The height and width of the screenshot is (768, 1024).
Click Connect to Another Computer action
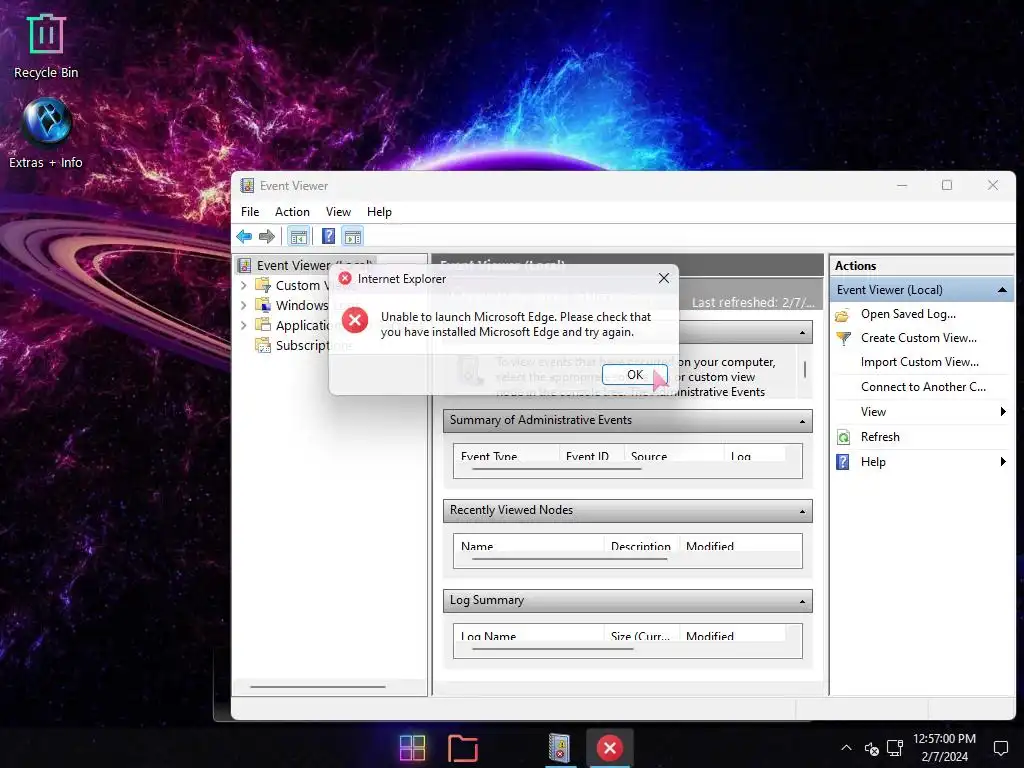[923, 387]
